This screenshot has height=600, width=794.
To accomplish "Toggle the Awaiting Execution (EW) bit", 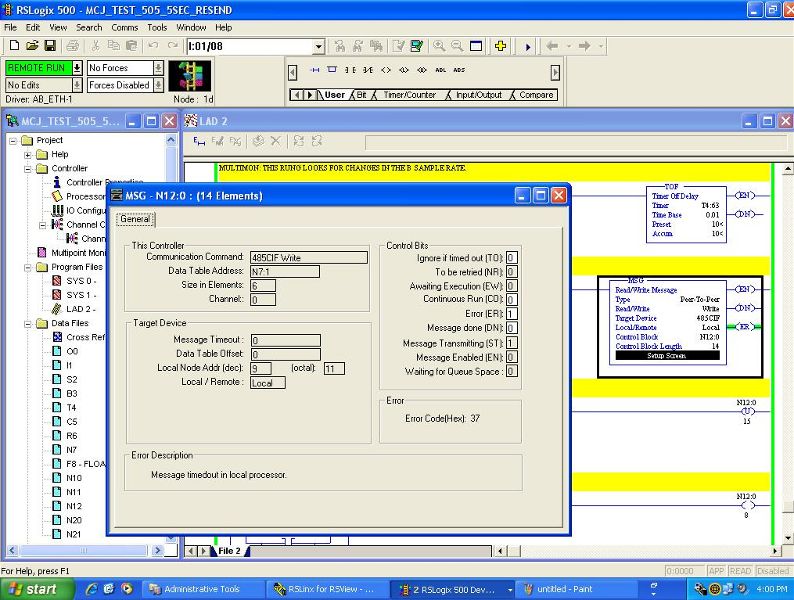I will pyautogui.click(x=511, y=286).
